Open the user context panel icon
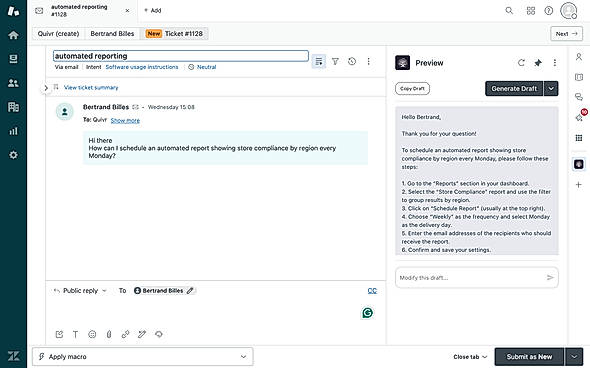This screenshot has height=368, width=590. point(579,57)
